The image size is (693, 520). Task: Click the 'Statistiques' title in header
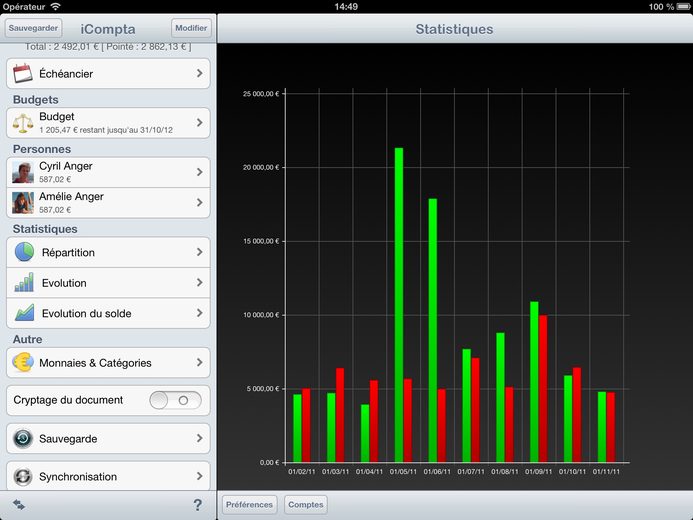[454, 29]
